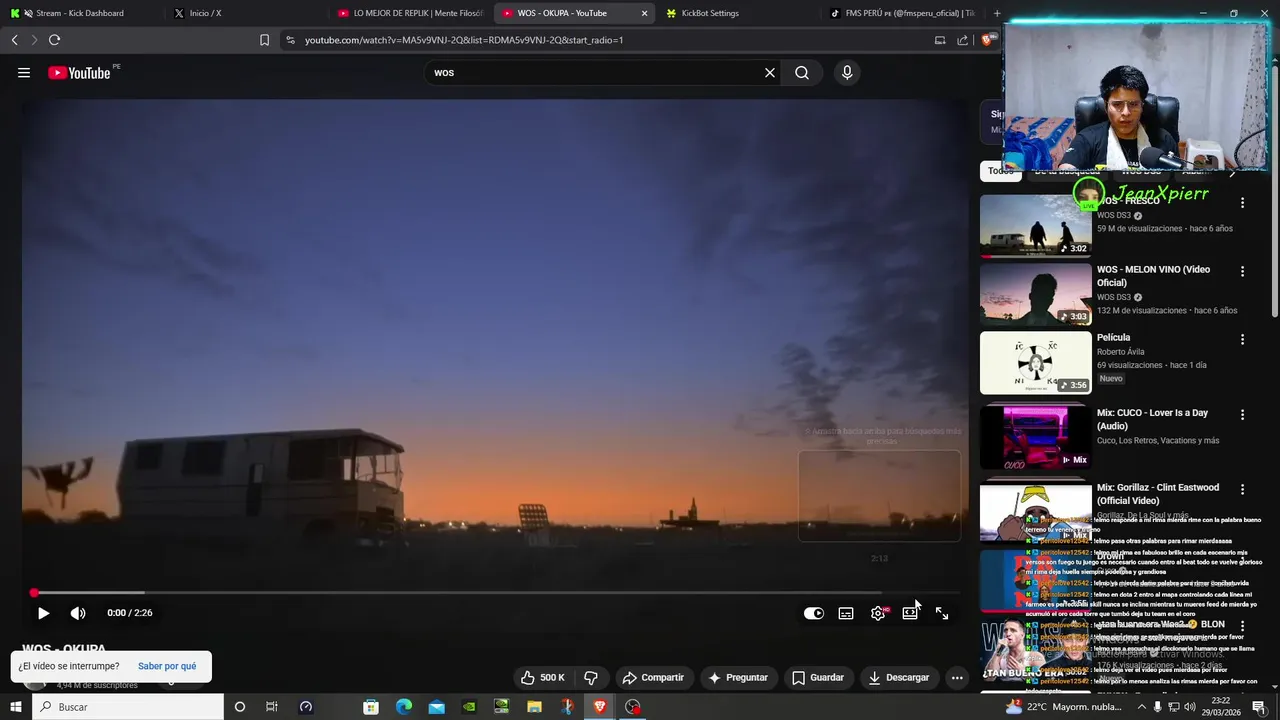Switch to the Inicio / X tab
This screenshot has height=720, width=1280.
pyautogui.click(x=245, y=13)
